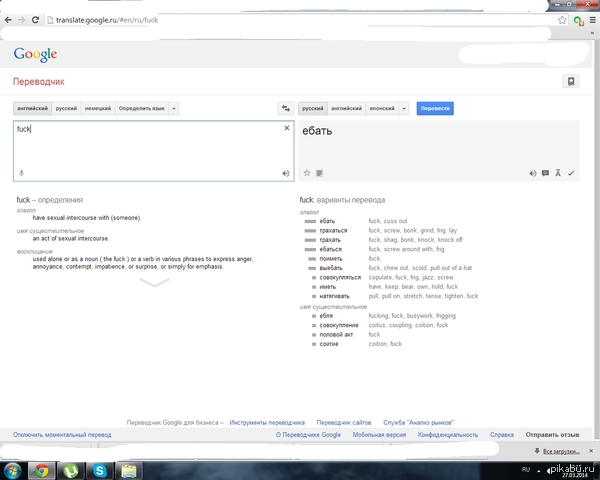Click RU language indicator in system tray
The image size is (600, 480).
[526, 470]
